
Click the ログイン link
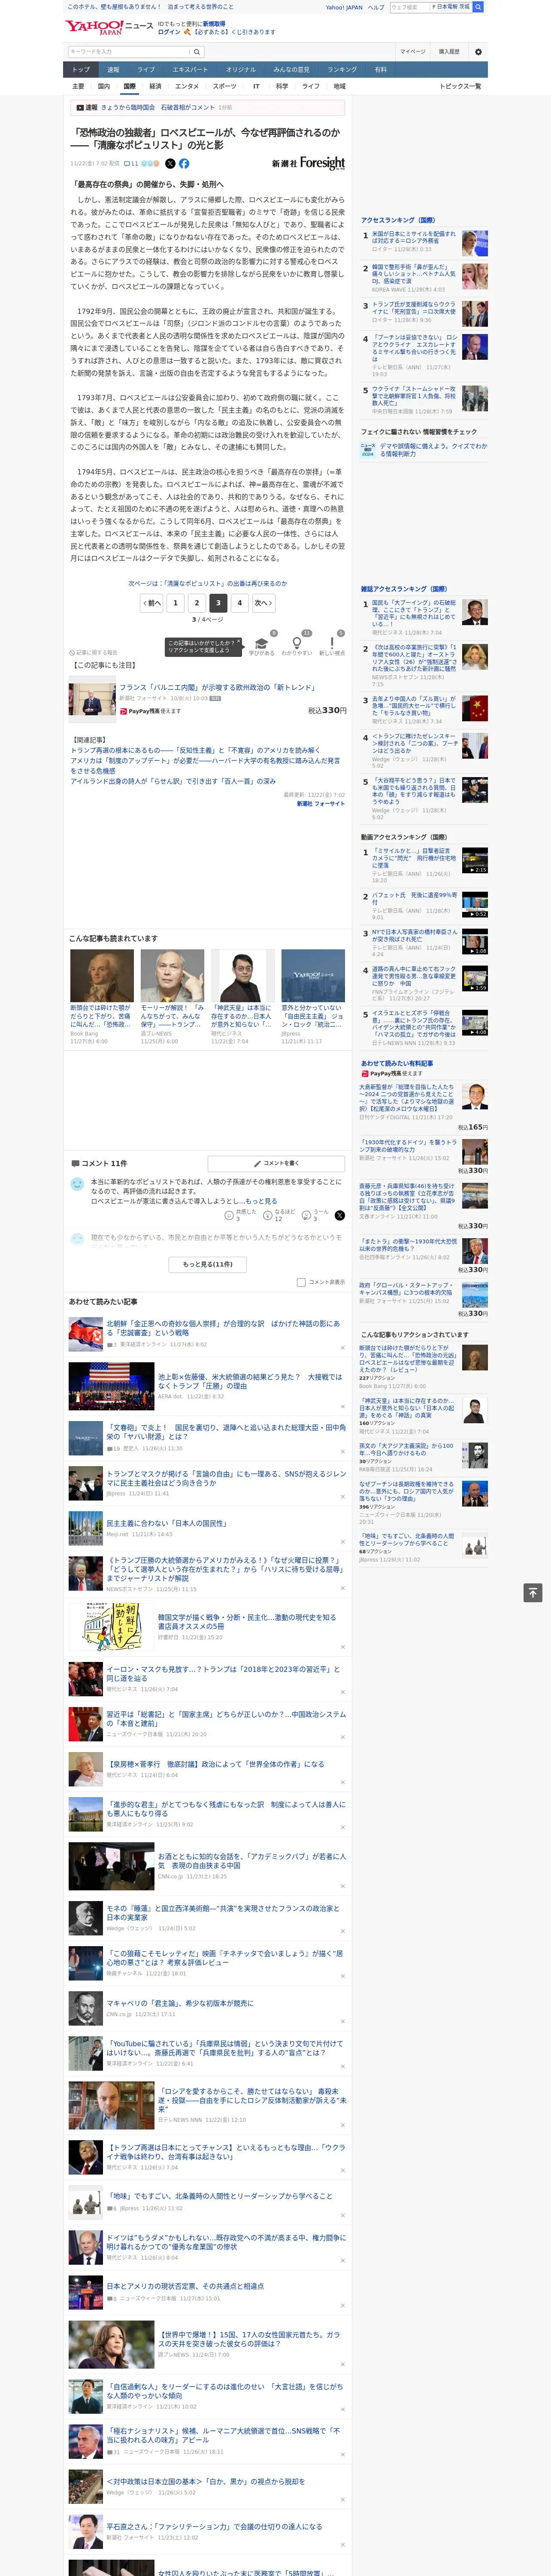[169, 32]
